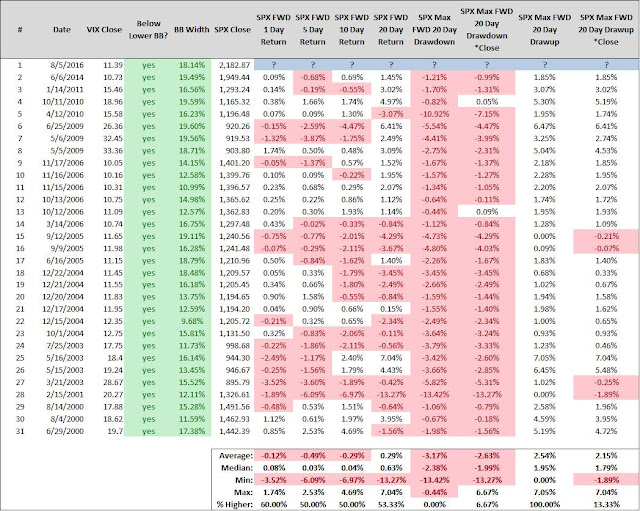
Task: Click the Average label in the summary
Action: pos(236,455)
